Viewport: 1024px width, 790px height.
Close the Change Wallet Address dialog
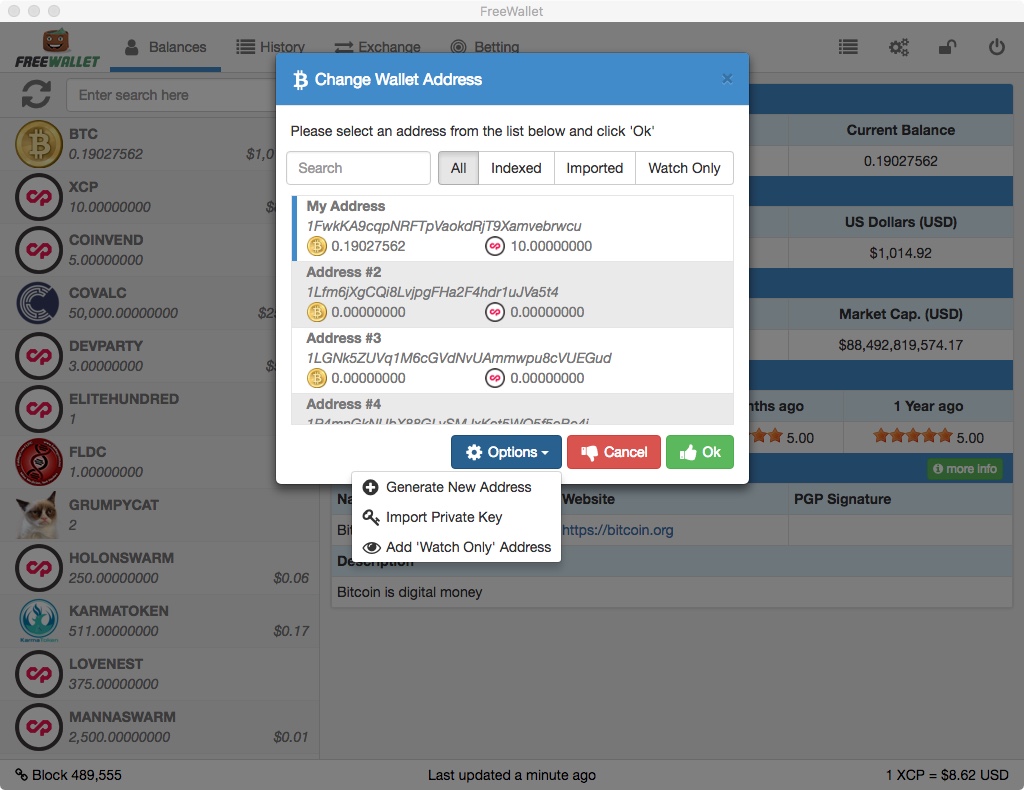(727, 79)
